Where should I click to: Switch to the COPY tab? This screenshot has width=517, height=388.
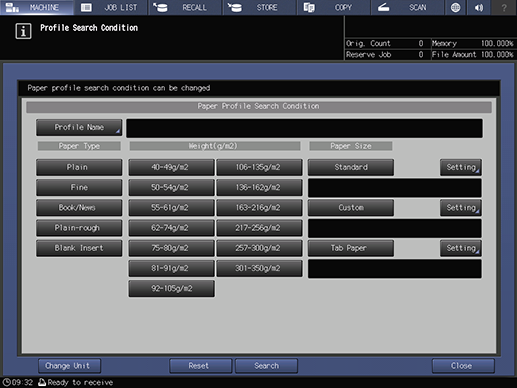334,7
